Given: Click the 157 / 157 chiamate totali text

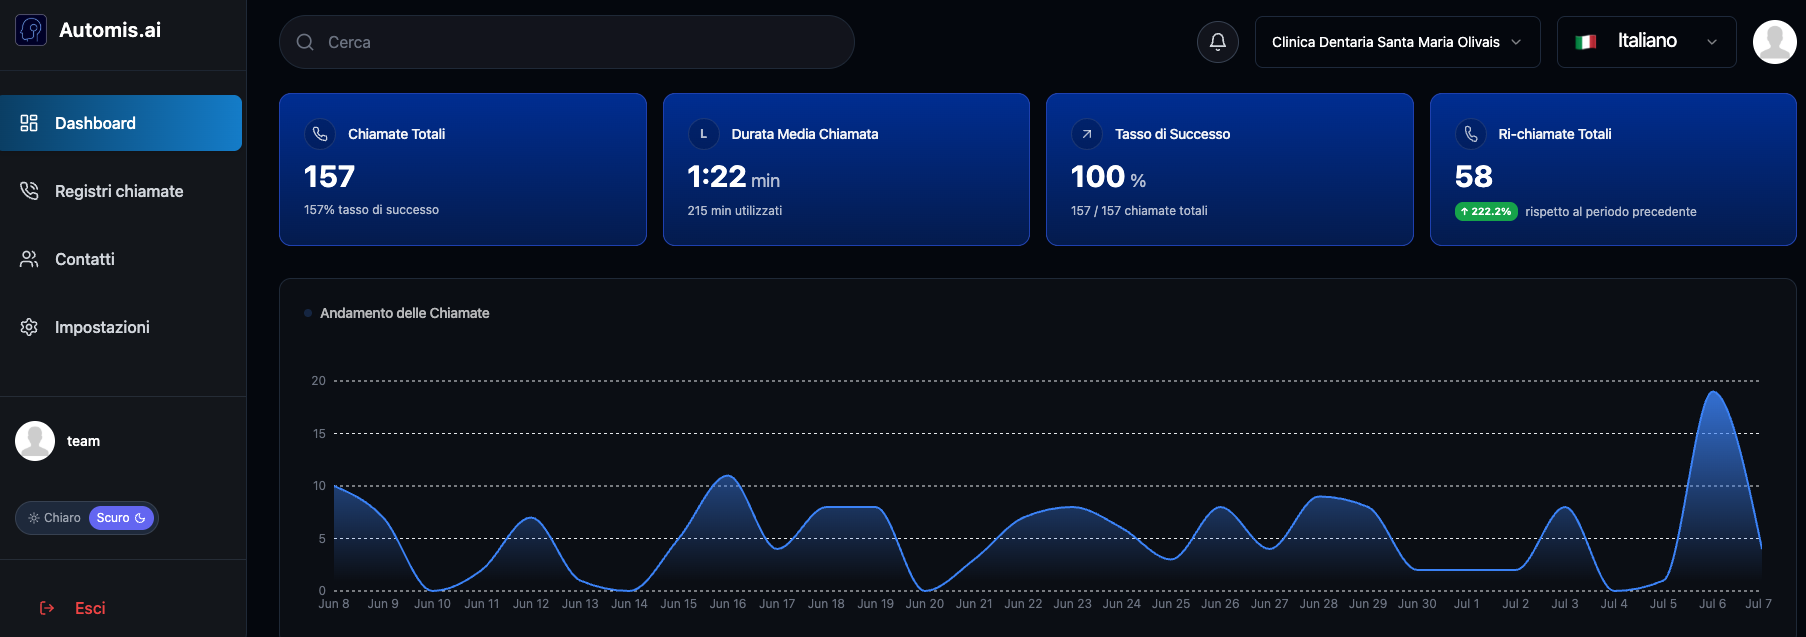Looking at the screenshot, I should tap(1139, 211).
